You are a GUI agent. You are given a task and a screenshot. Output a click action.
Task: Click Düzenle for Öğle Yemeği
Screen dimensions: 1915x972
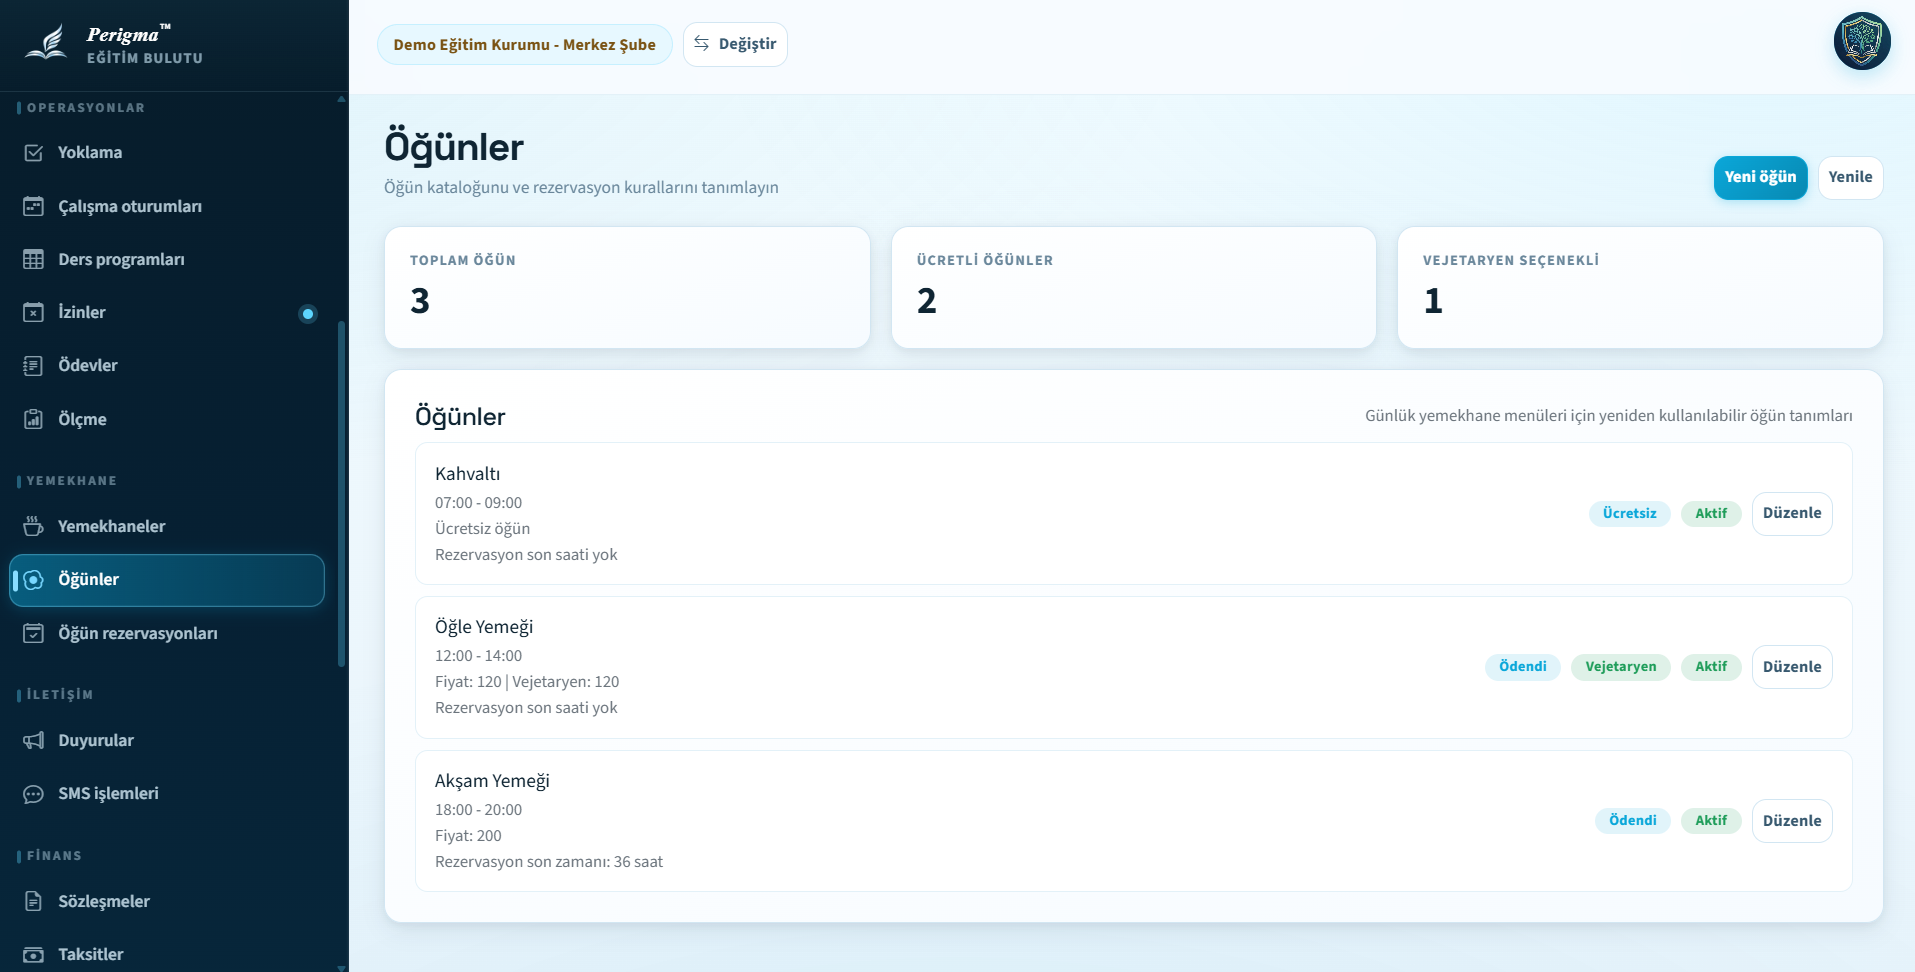click(1791, 667)
